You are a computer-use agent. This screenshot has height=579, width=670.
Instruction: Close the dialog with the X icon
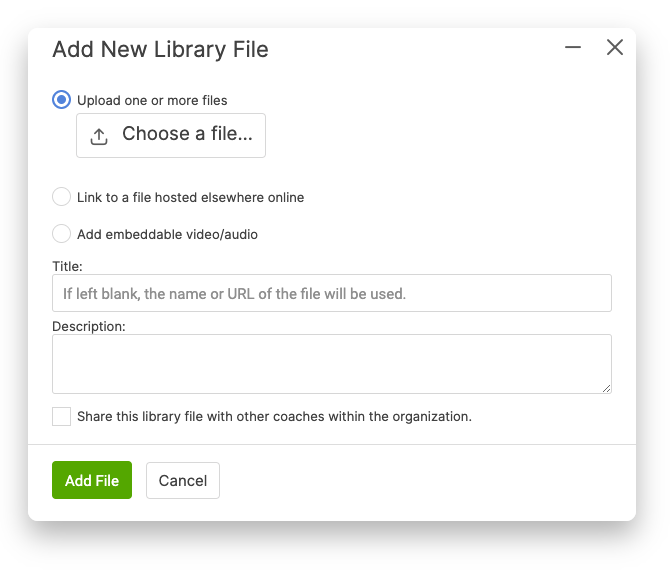coord(614,47)
